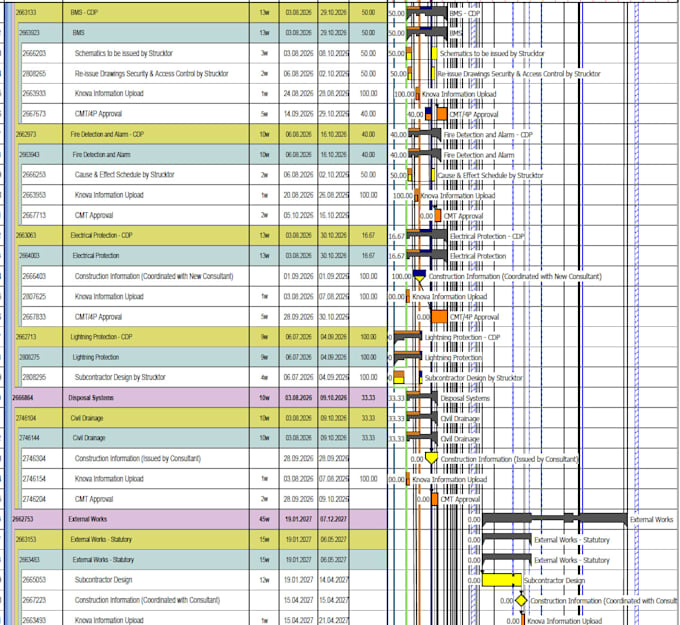Click 'Re-issue Drawings Security & Access Control' name cell
The width and height of the screenshot is (680, 625).
(156, 74)
